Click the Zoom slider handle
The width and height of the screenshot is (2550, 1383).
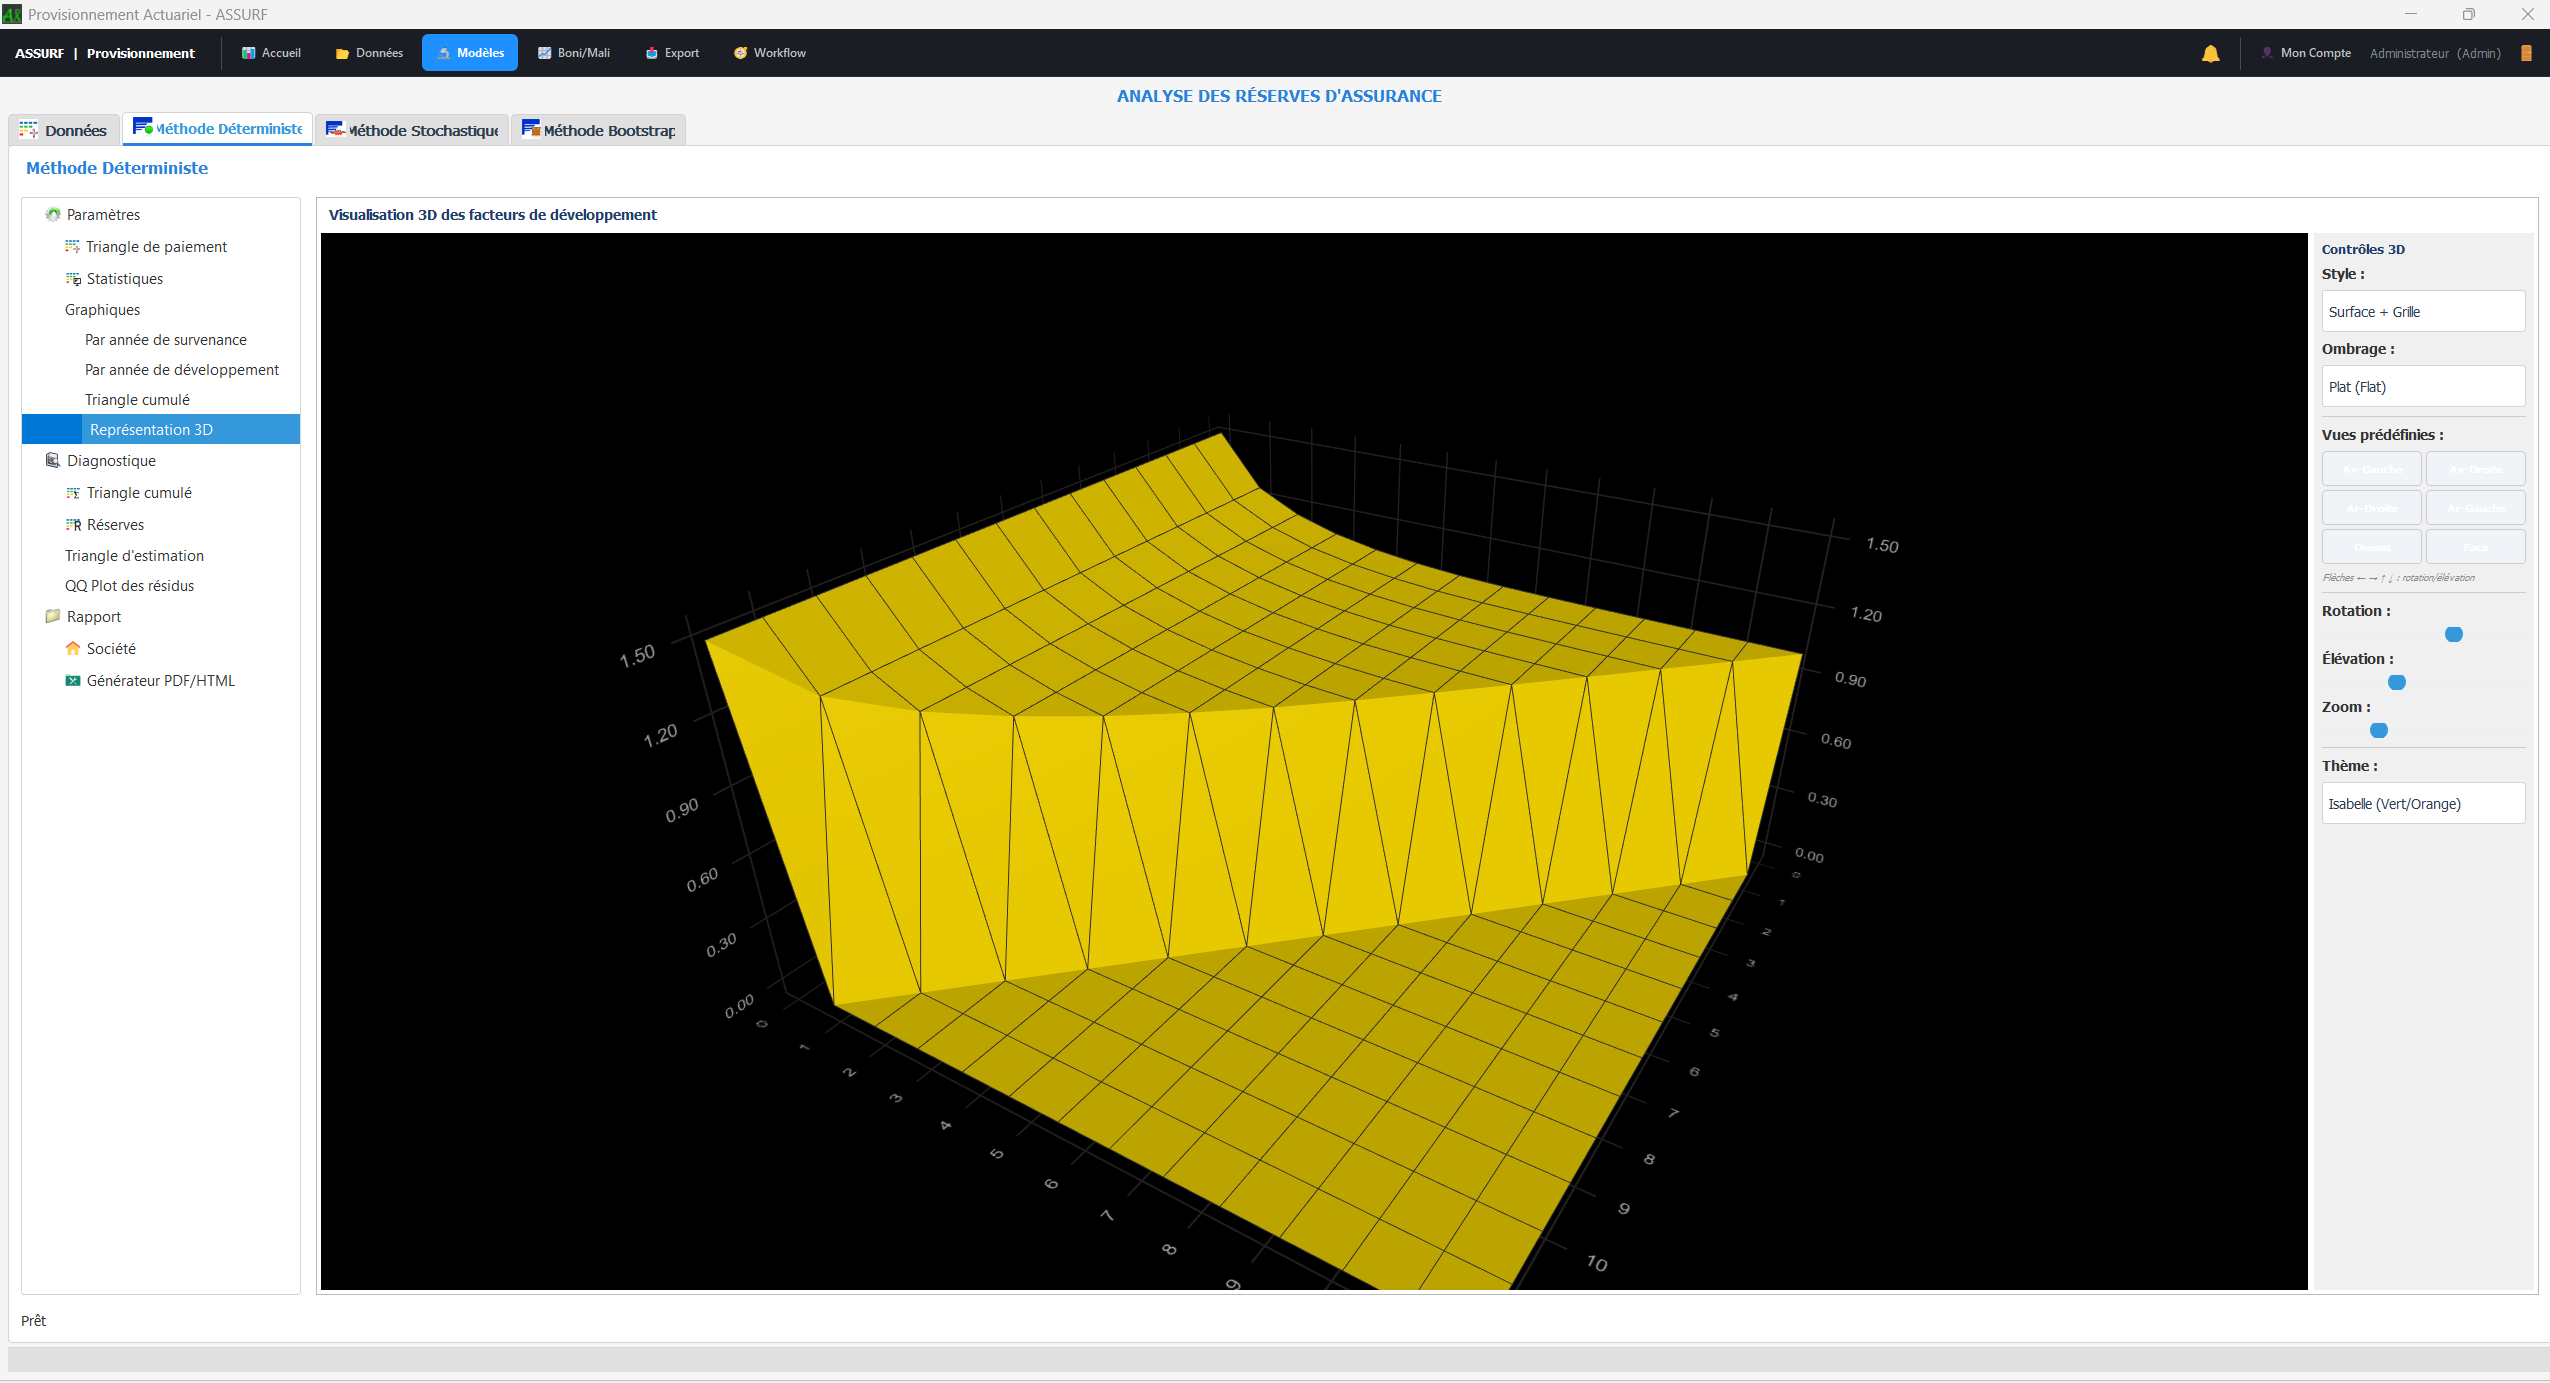2378,730
